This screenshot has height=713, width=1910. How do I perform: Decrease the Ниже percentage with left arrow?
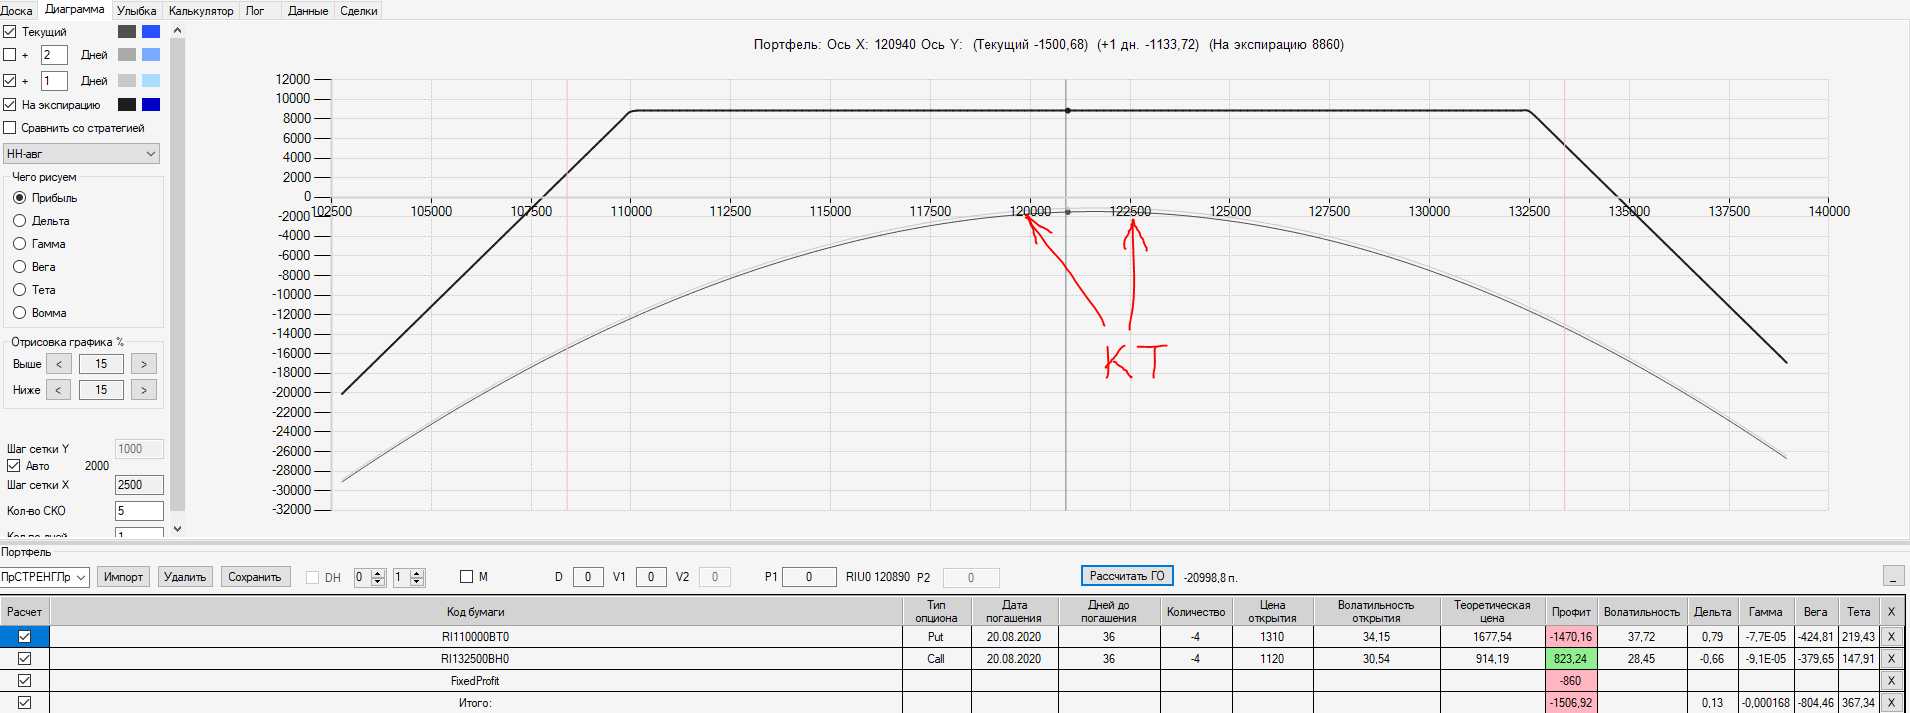(59, 390)
